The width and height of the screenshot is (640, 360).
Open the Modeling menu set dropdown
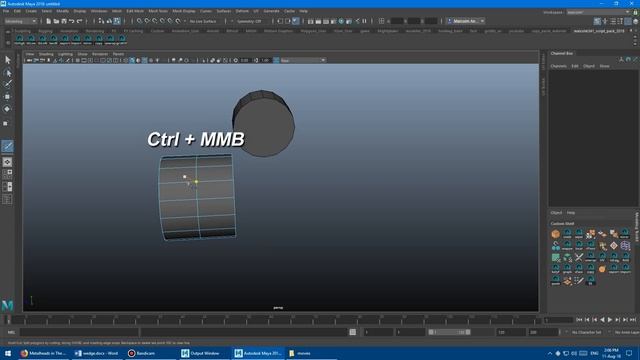(20, 21)
